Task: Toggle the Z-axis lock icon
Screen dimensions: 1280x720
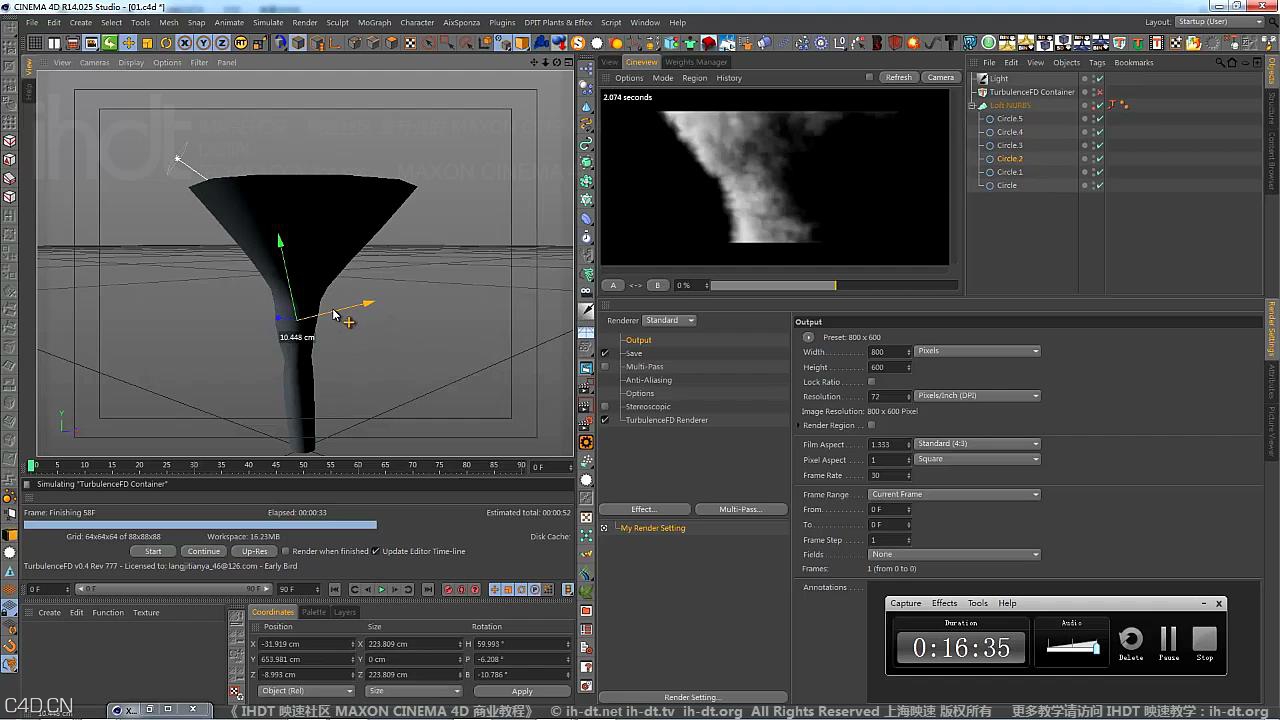Action: [x=222, y=43]
